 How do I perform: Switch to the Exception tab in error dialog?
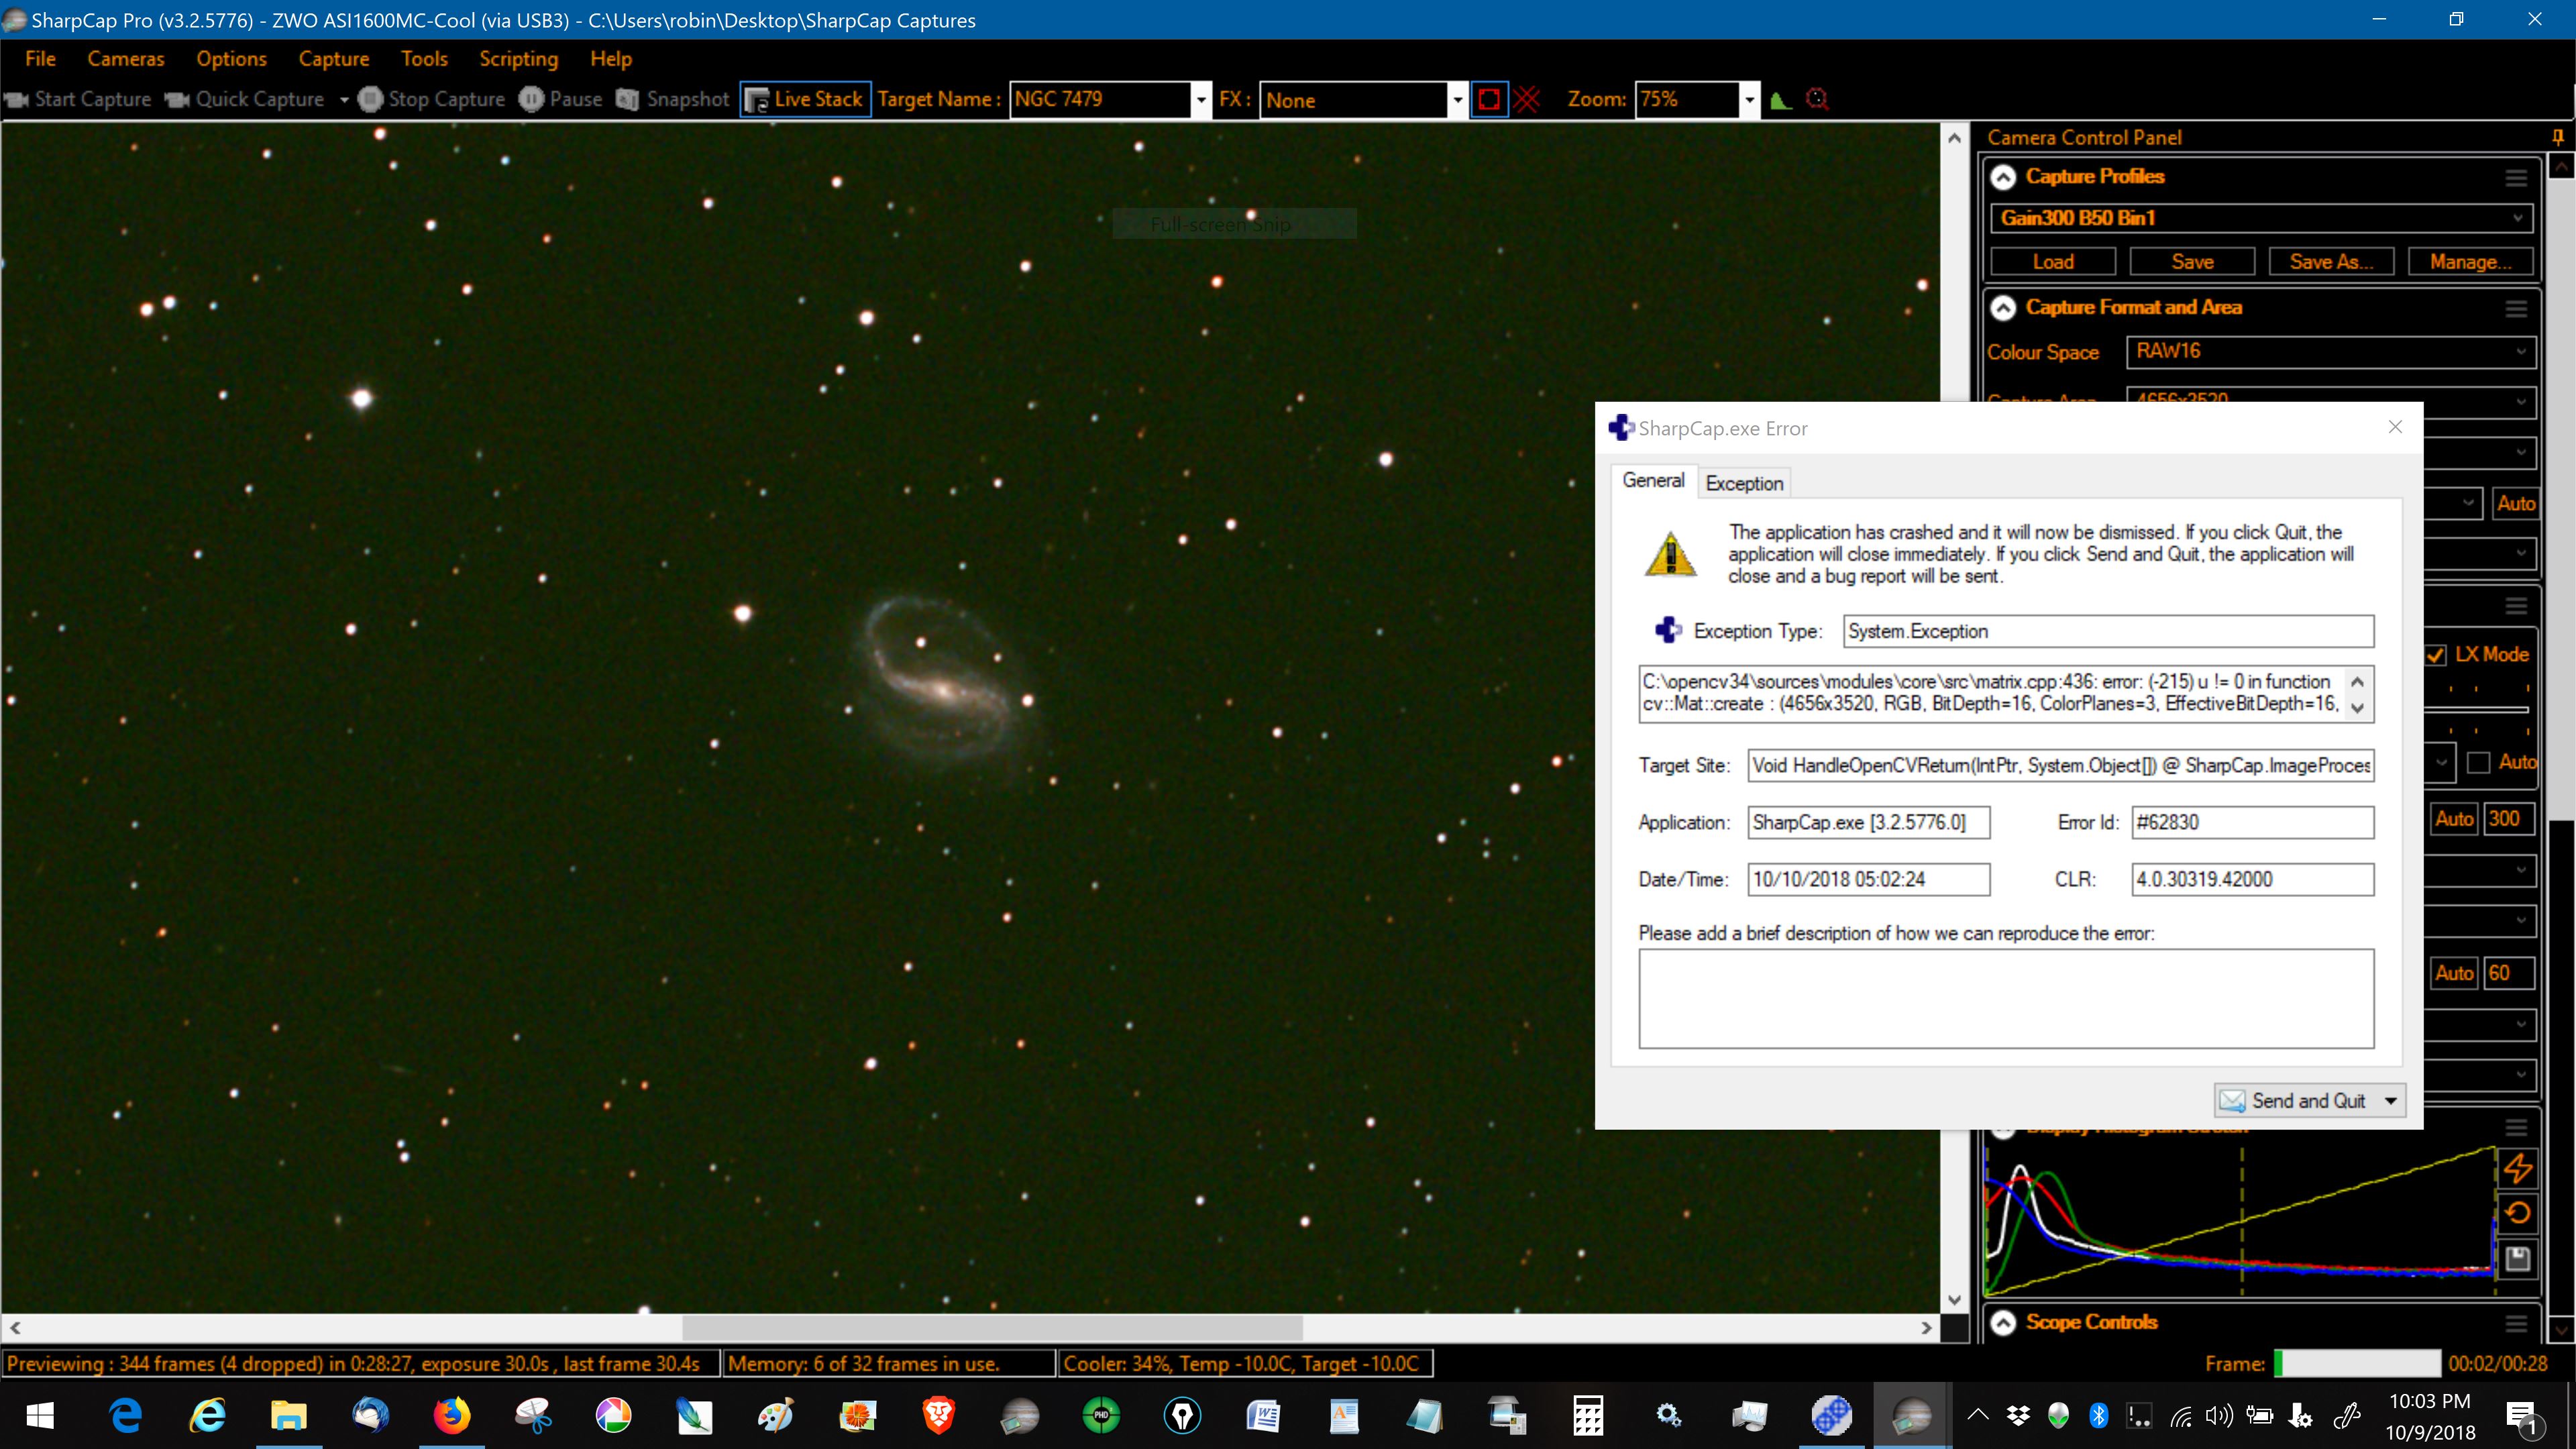click(1744, 483)
